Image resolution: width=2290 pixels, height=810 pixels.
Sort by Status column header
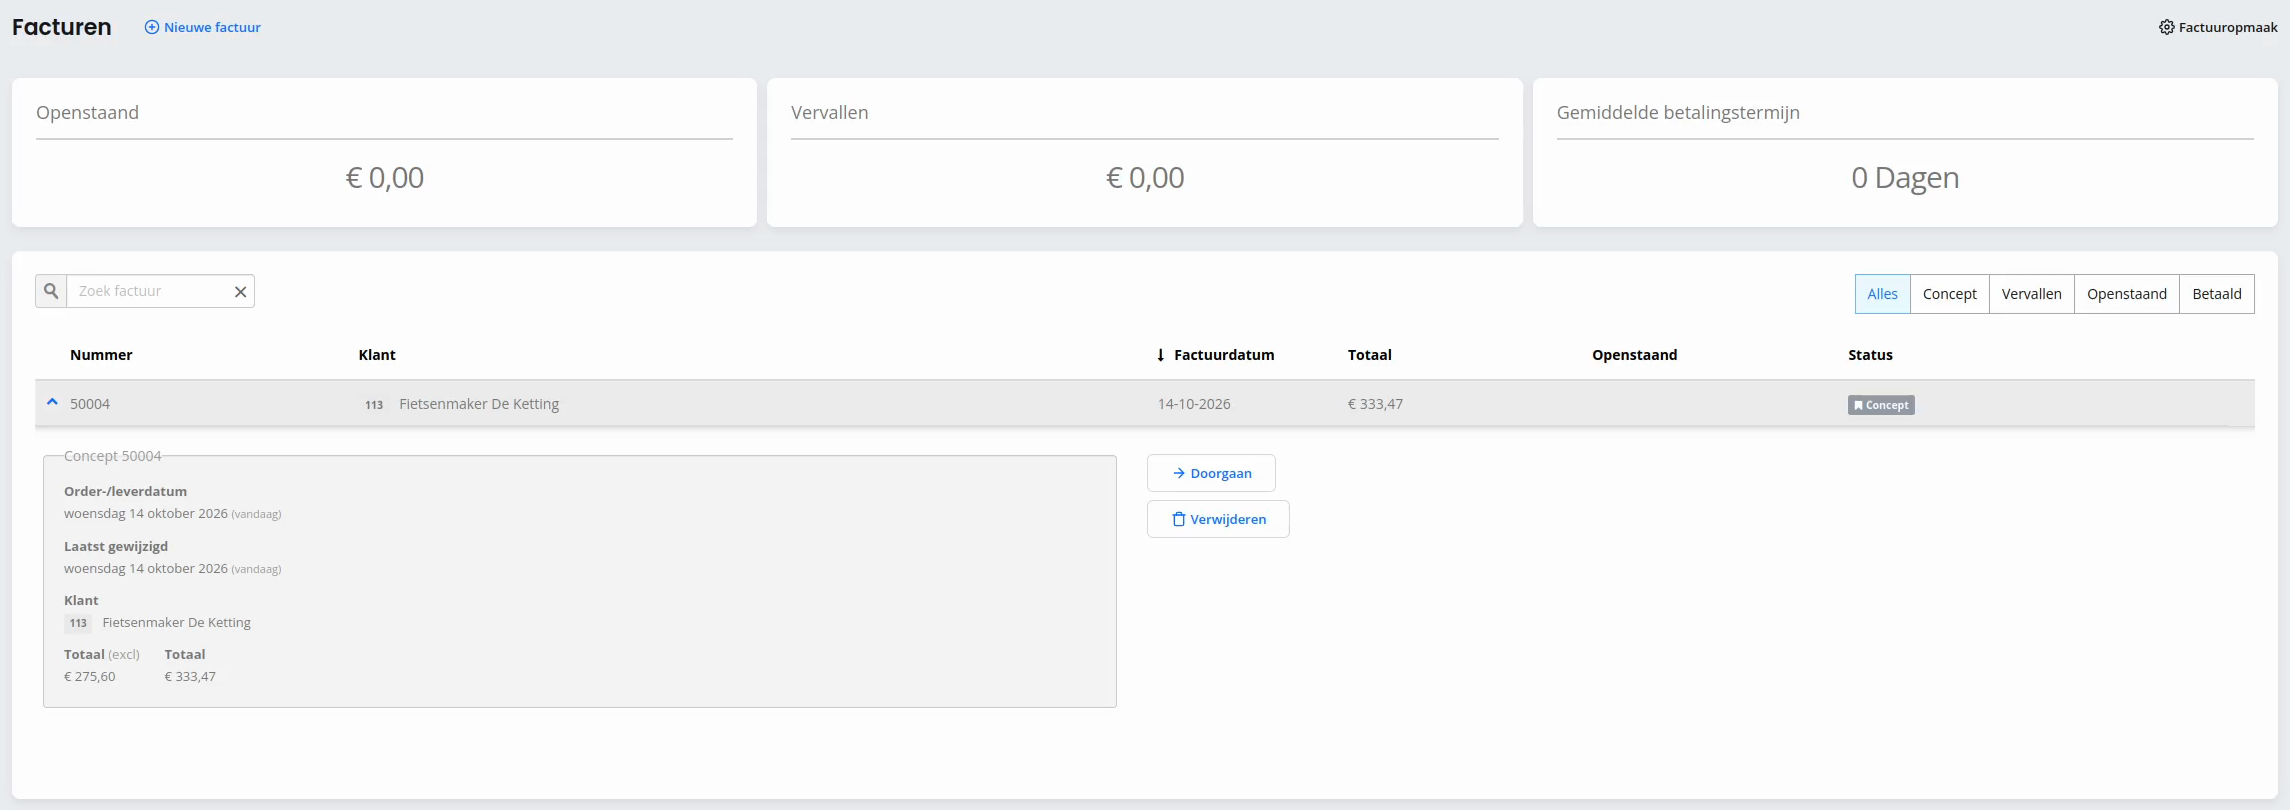click(x=1870, y=355)
